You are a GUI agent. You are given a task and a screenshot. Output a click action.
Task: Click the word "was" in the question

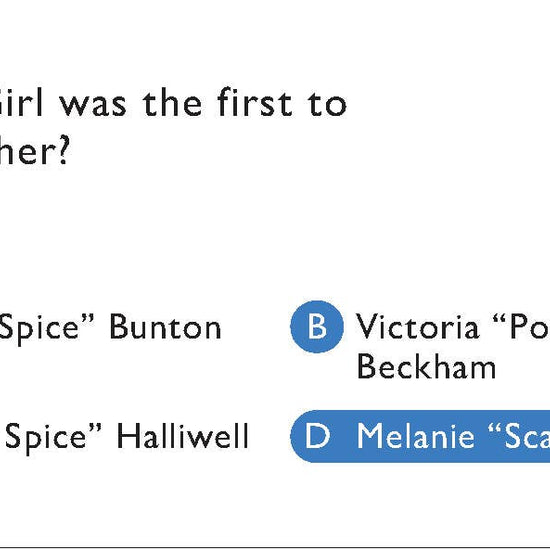click(93, 105)
